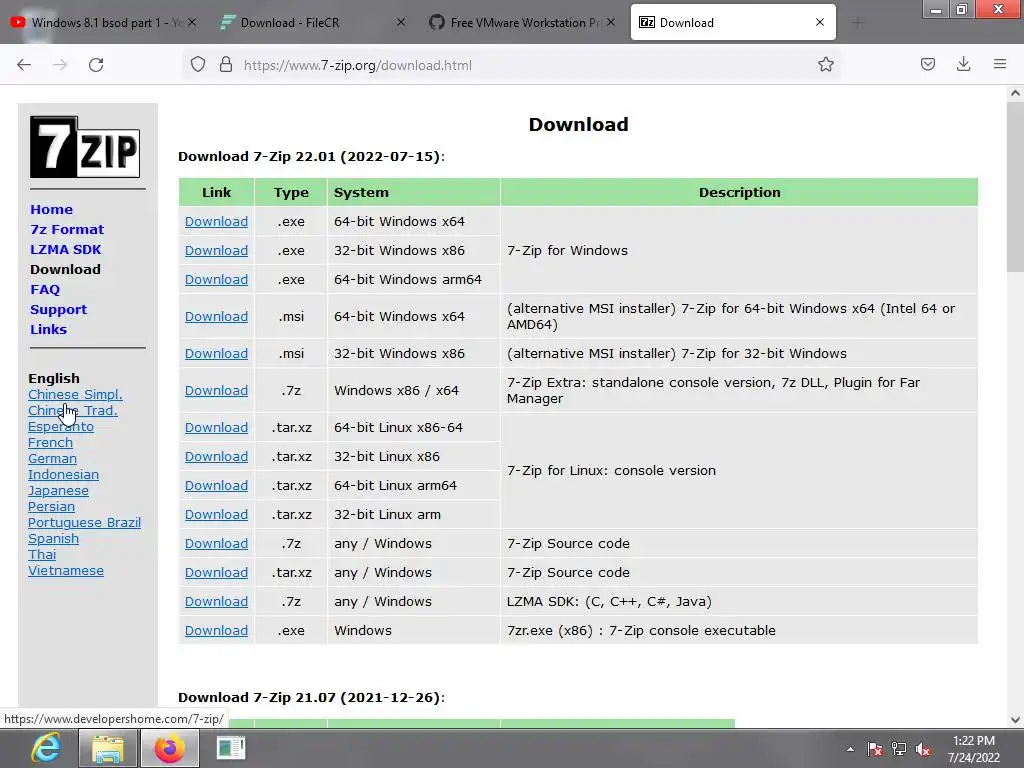Download .tar.xz for 64-bit Linux x86-64
This screenshot has height=768, width=1024.
(216, 427)
